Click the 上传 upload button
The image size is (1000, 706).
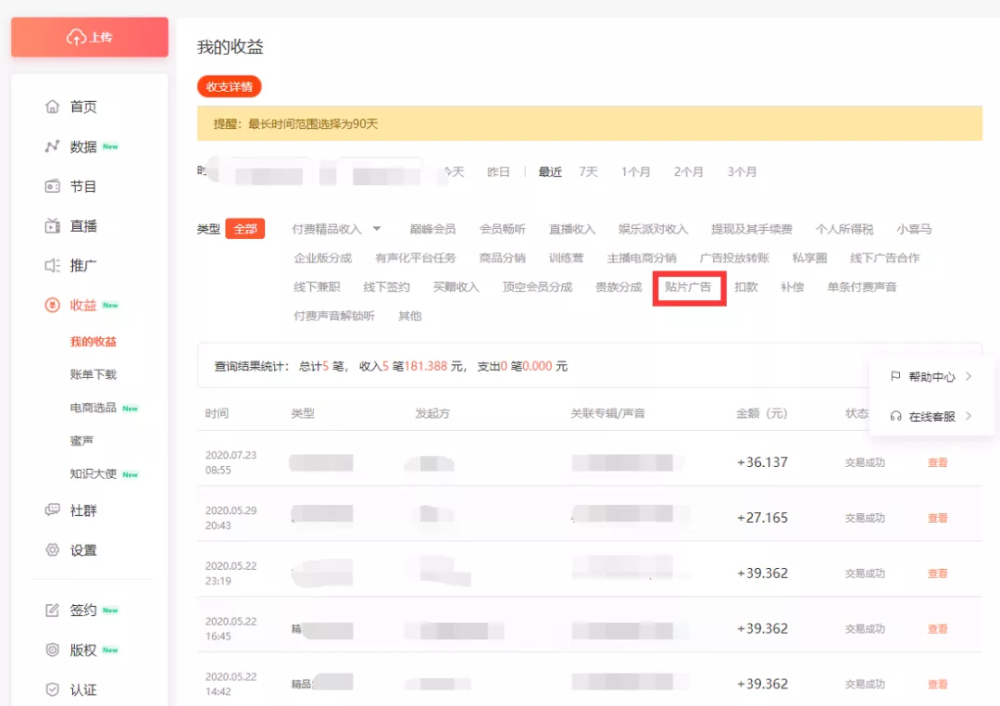tap(90, 38)
